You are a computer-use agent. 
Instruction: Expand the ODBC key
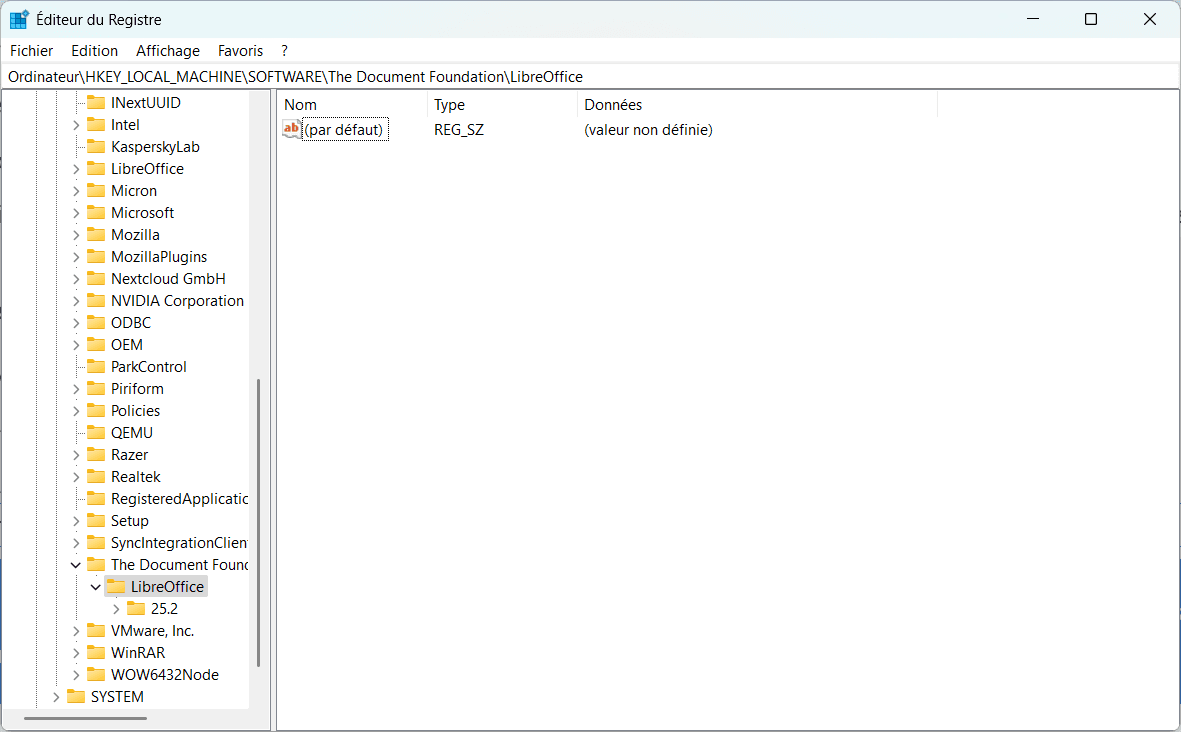point(76,323)
